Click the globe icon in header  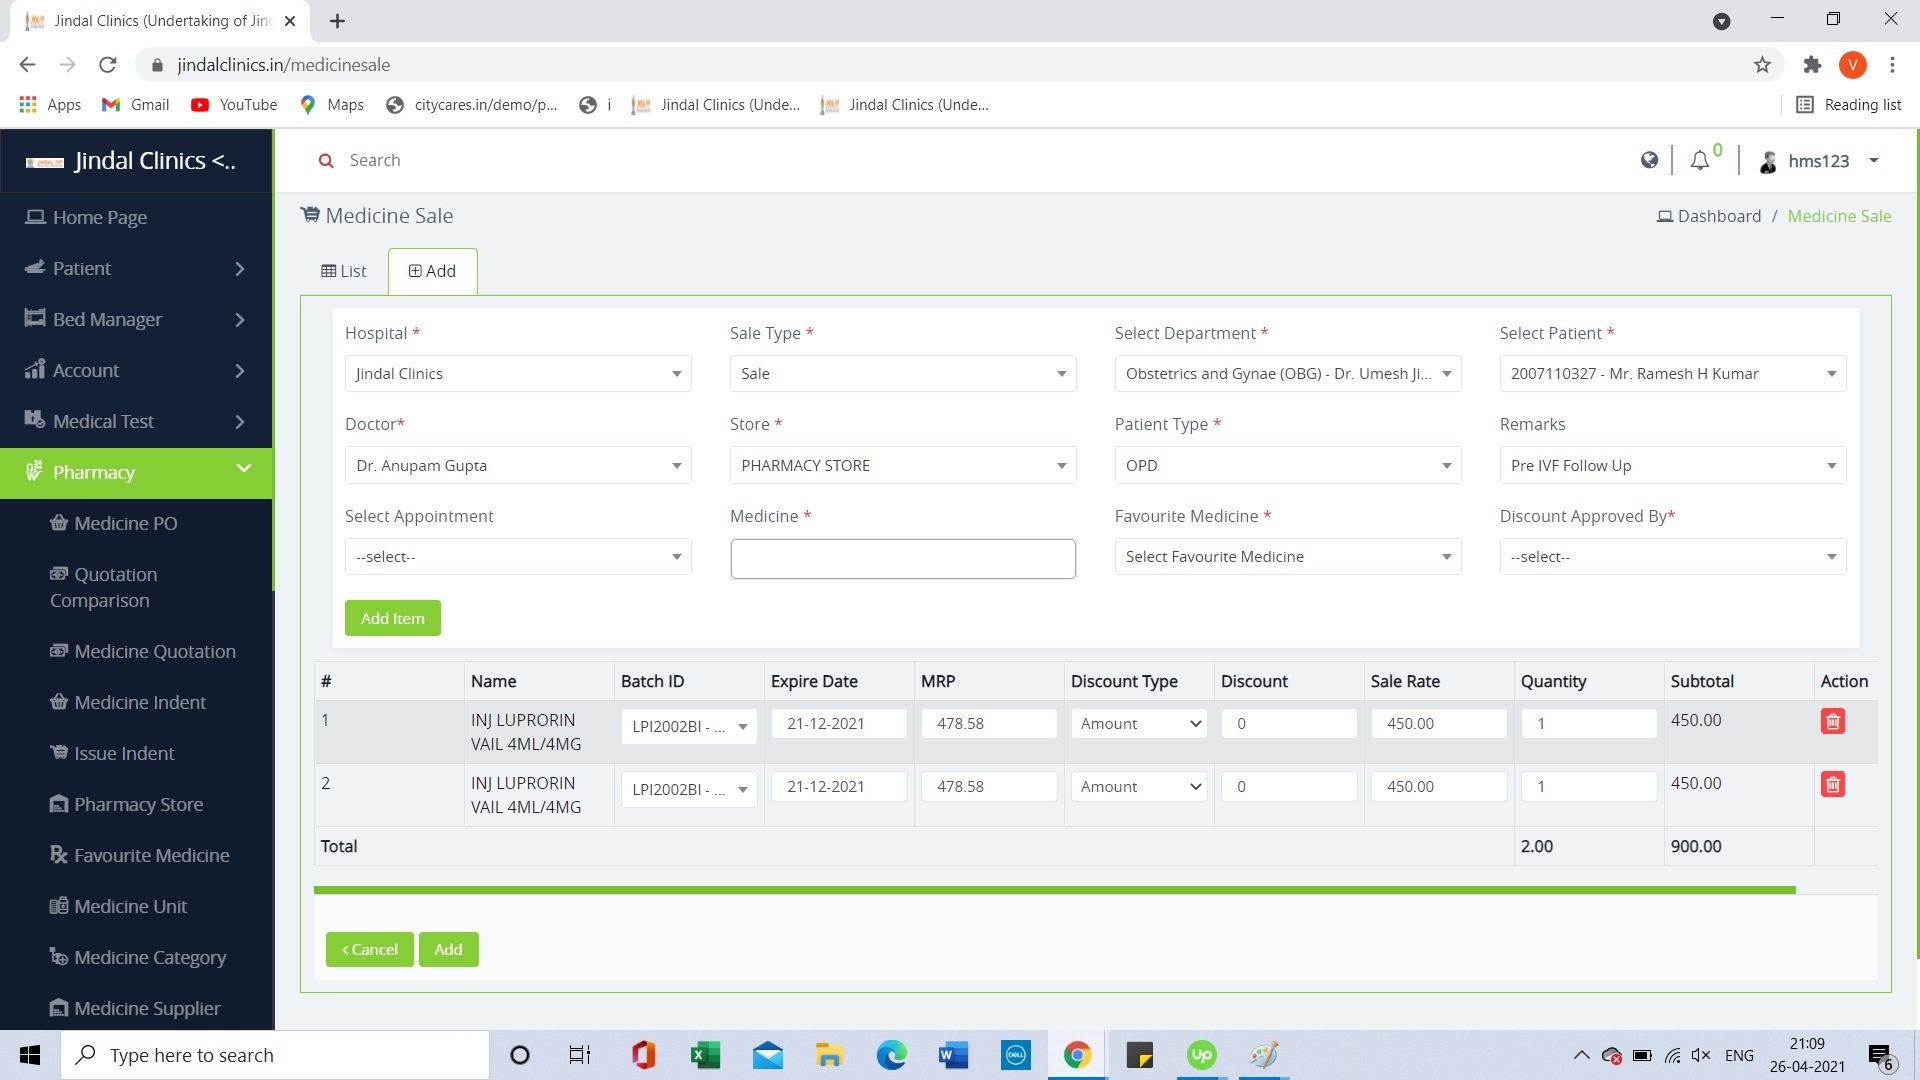pyautogui.click(x=1649, y=161)
